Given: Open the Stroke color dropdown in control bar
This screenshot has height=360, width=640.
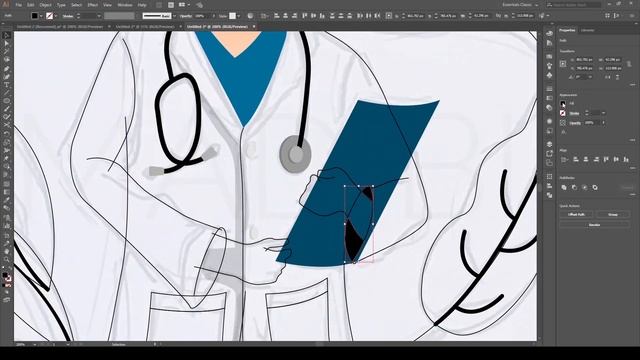Looking at the screenshot, I should click(x=56, y=16).
